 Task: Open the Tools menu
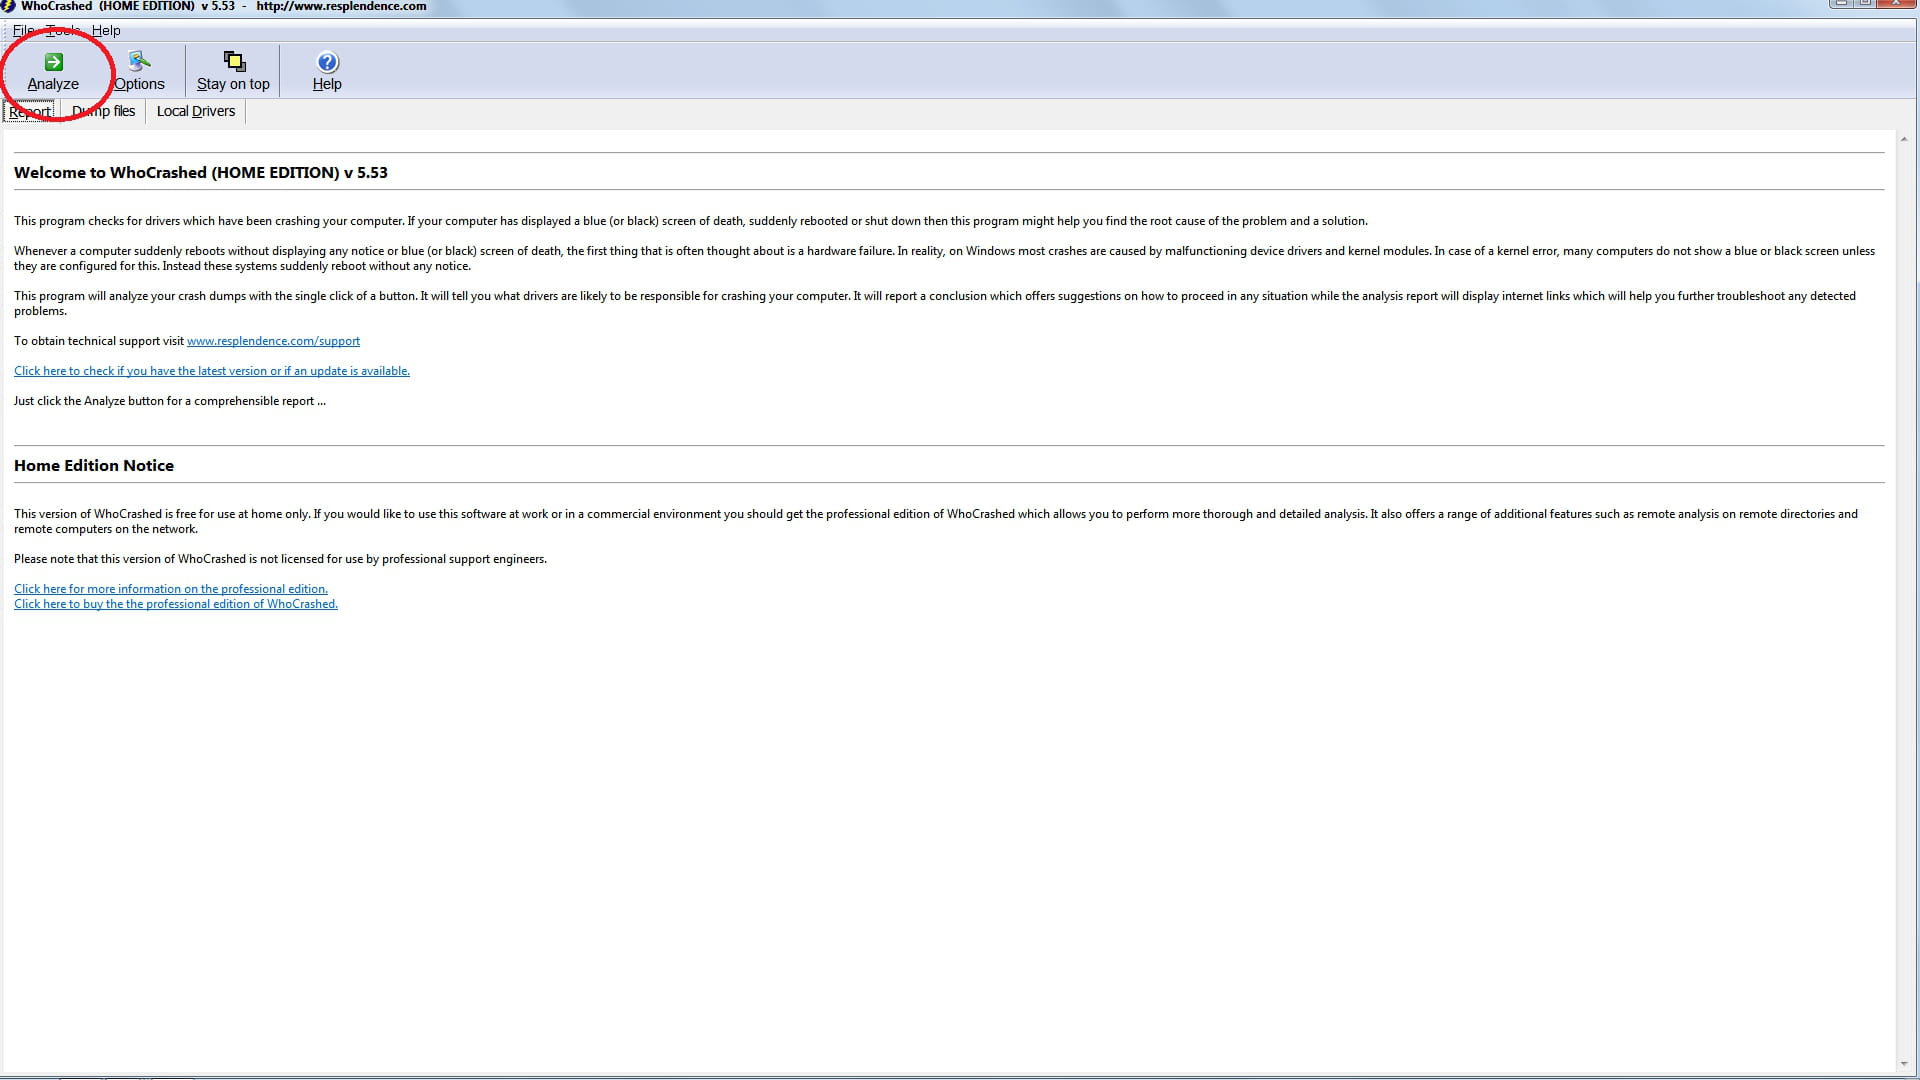63,30
